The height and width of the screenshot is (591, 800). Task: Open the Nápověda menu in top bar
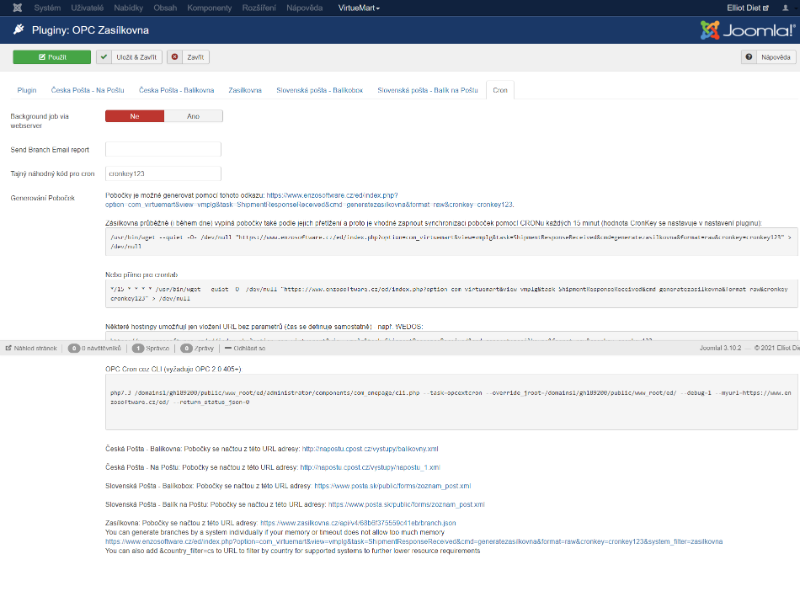coord(305,8)
